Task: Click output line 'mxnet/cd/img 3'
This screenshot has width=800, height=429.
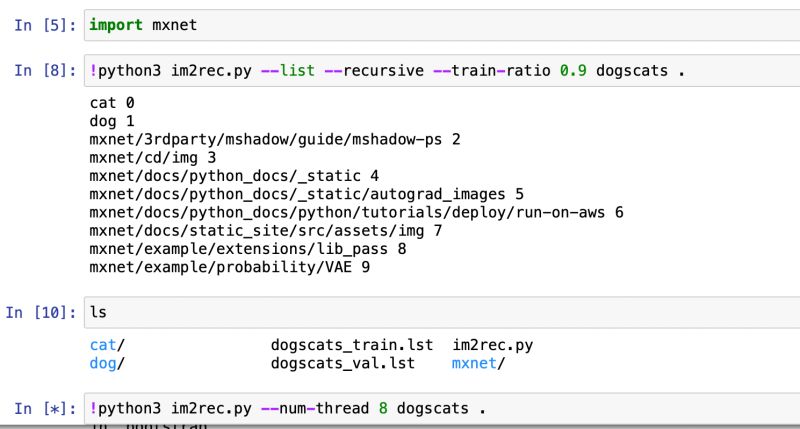Action: (x=153, y=158)
